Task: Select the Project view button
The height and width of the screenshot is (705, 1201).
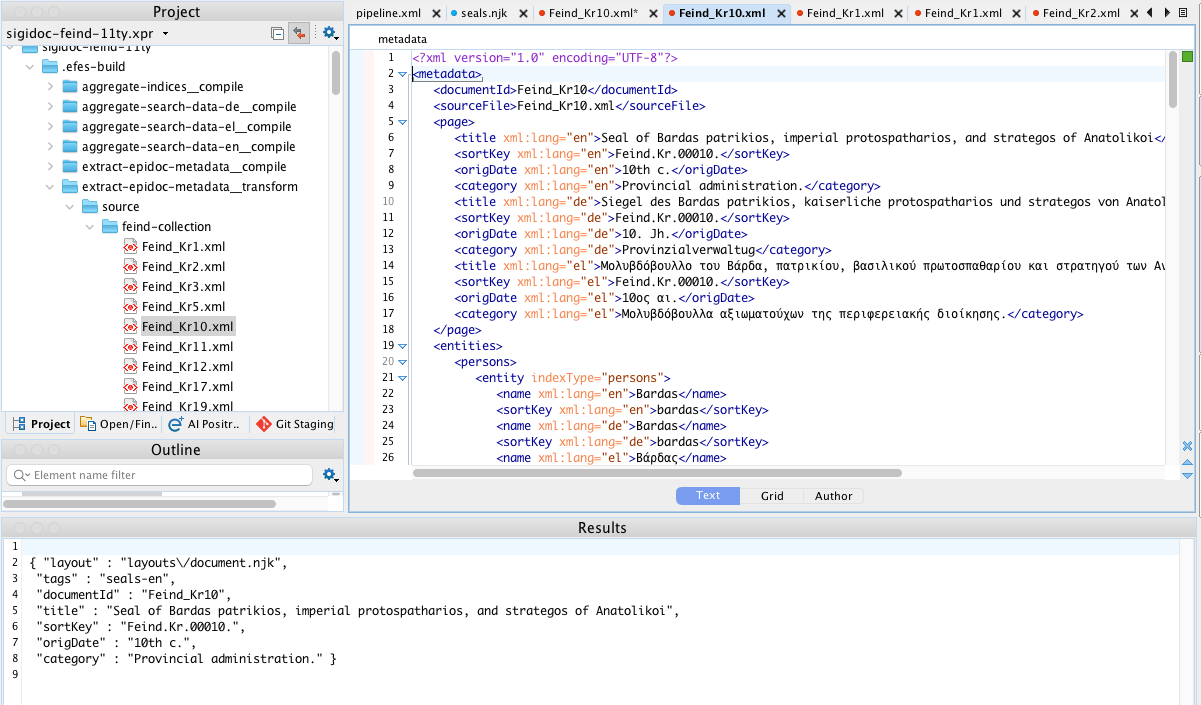Action: (x=40, y=424)
